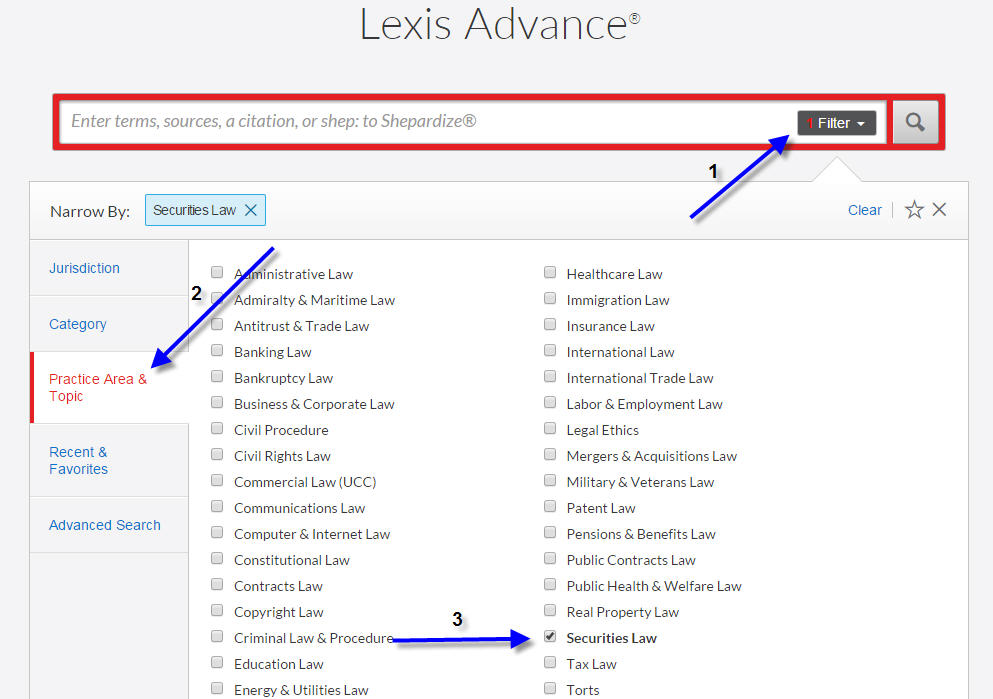
Task: Click Clear filters link
Action: coord(864,210)
